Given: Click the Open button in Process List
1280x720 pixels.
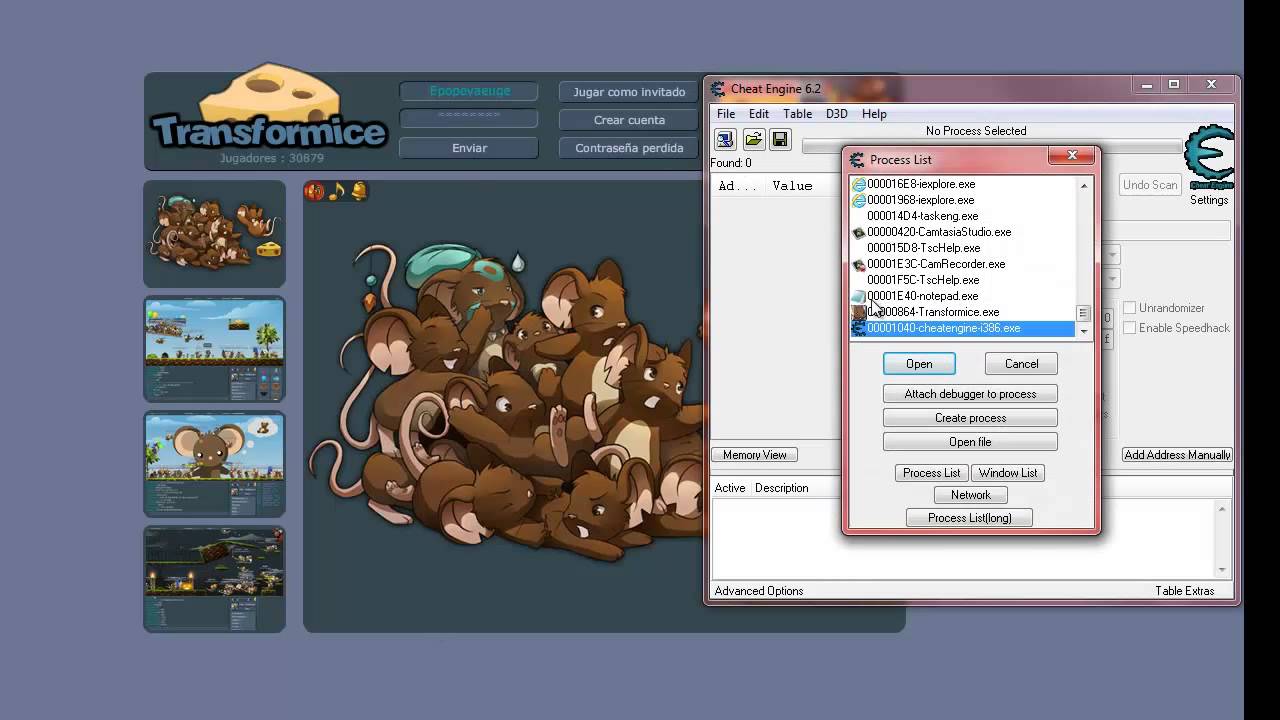Looking at the screenshot, I should (919, 364).
